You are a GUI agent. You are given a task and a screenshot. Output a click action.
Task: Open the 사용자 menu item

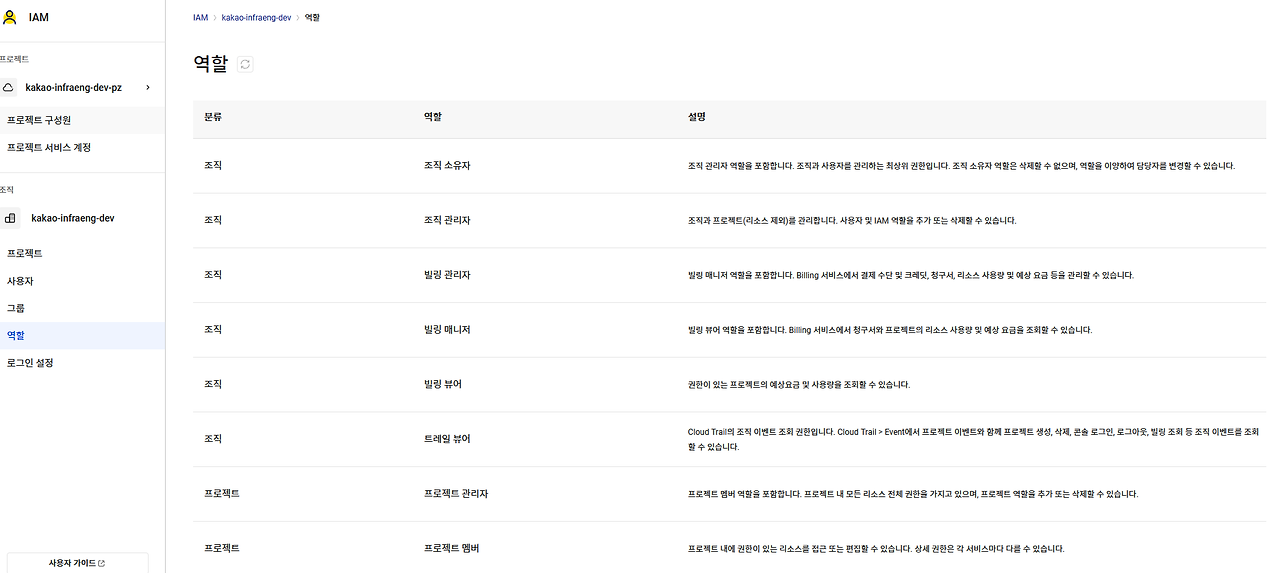82,281
